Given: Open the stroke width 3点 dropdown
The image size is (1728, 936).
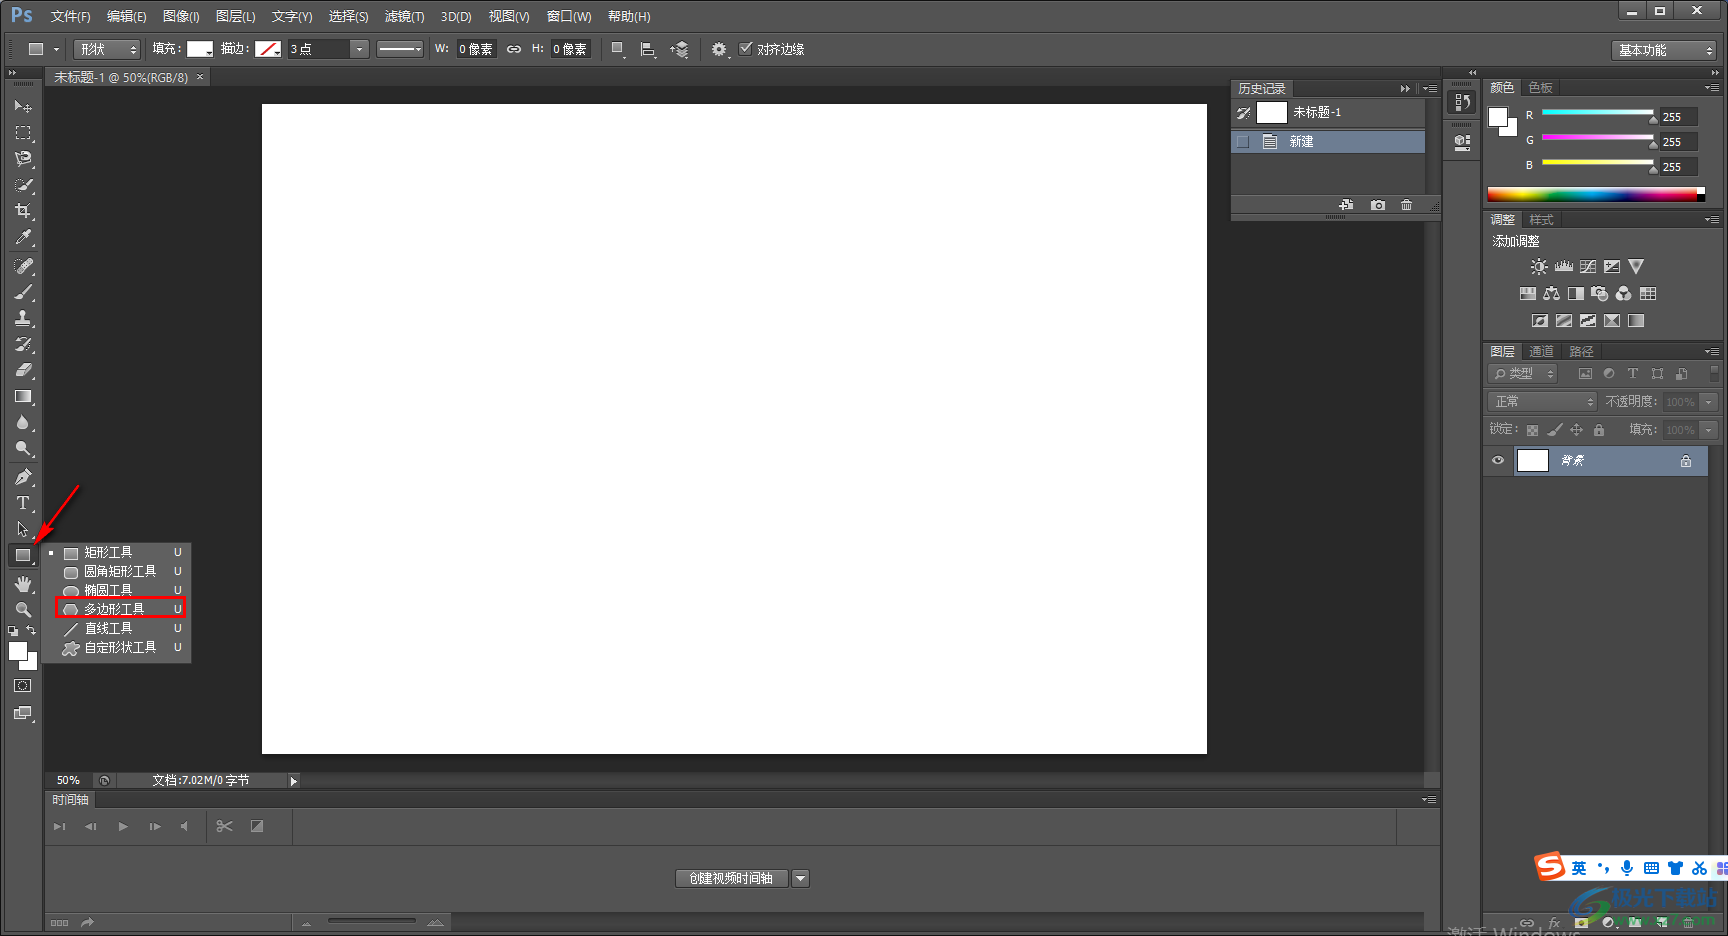Looking at the screenshot, I should tap(359, 49).
